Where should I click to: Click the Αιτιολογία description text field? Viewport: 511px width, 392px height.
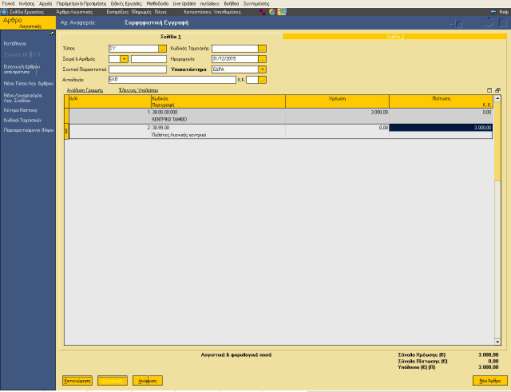172,80
